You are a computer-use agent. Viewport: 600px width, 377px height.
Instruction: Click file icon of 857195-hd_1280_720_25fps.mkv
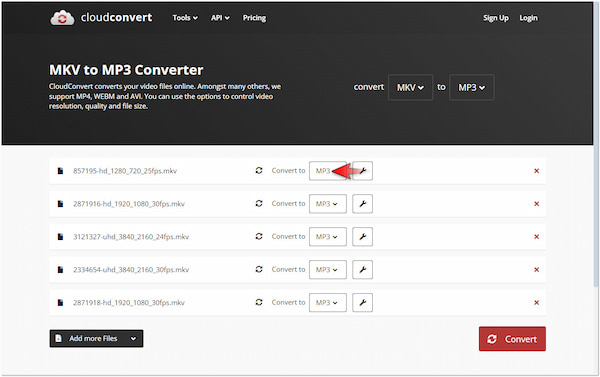tap(60, 171)
